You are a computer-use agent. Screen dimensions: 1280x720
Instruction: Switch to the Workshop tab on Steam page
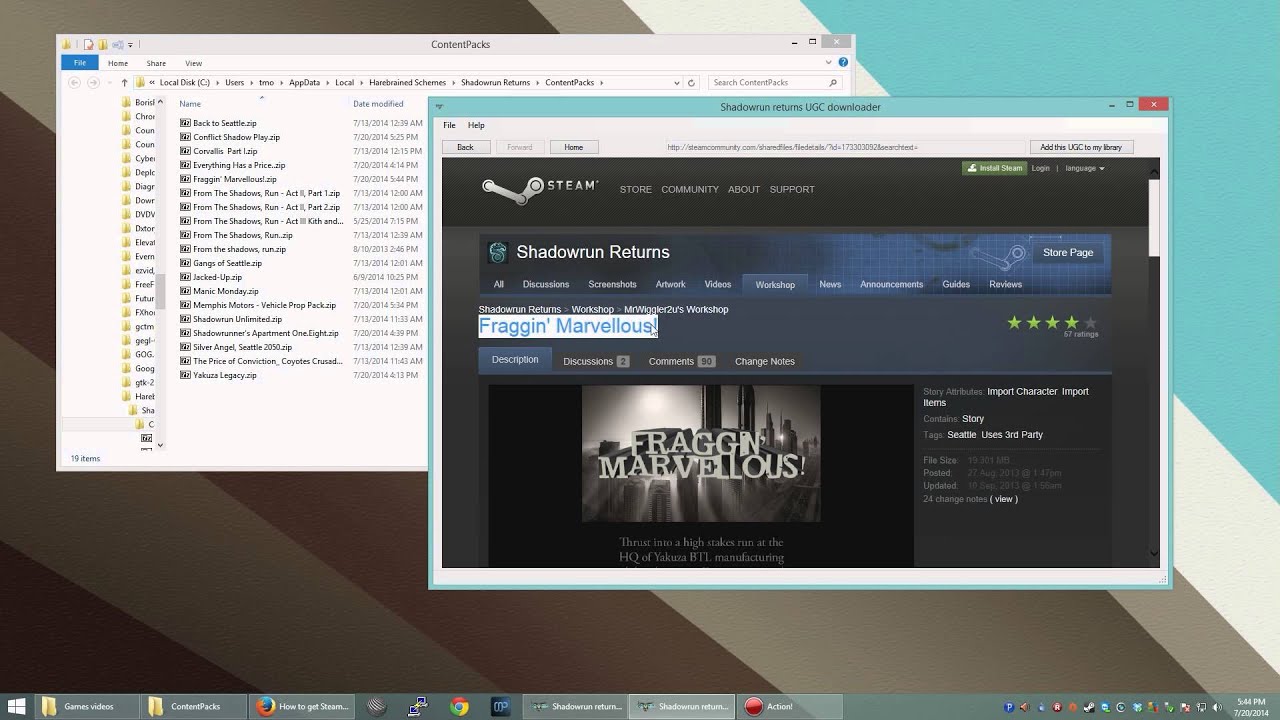pos(775,284)
